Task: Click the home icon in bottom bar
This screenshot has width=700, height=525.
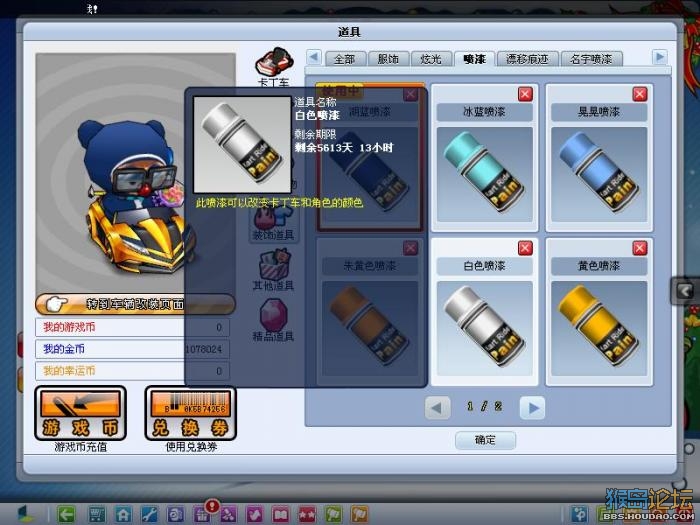Action: point(123,514)
